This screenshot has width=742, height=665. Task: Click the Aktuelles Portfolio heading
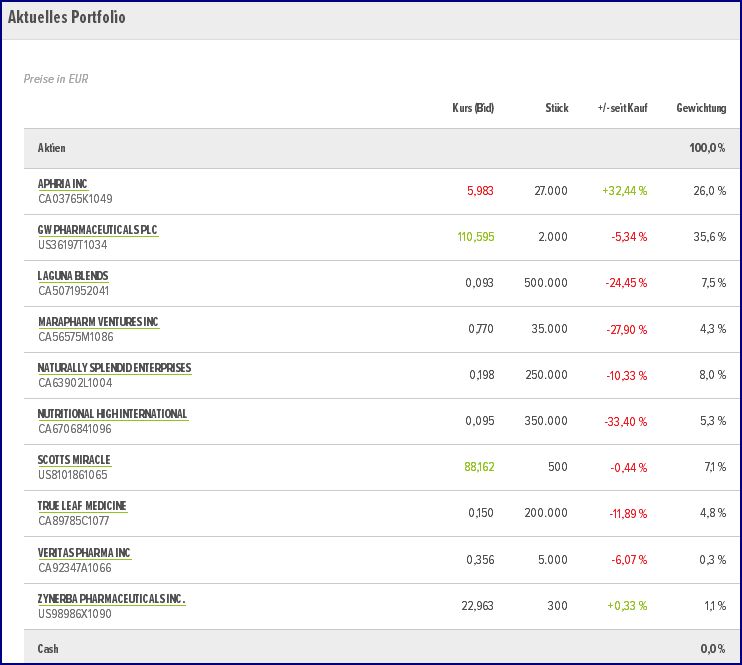click(x=67, y=18)
